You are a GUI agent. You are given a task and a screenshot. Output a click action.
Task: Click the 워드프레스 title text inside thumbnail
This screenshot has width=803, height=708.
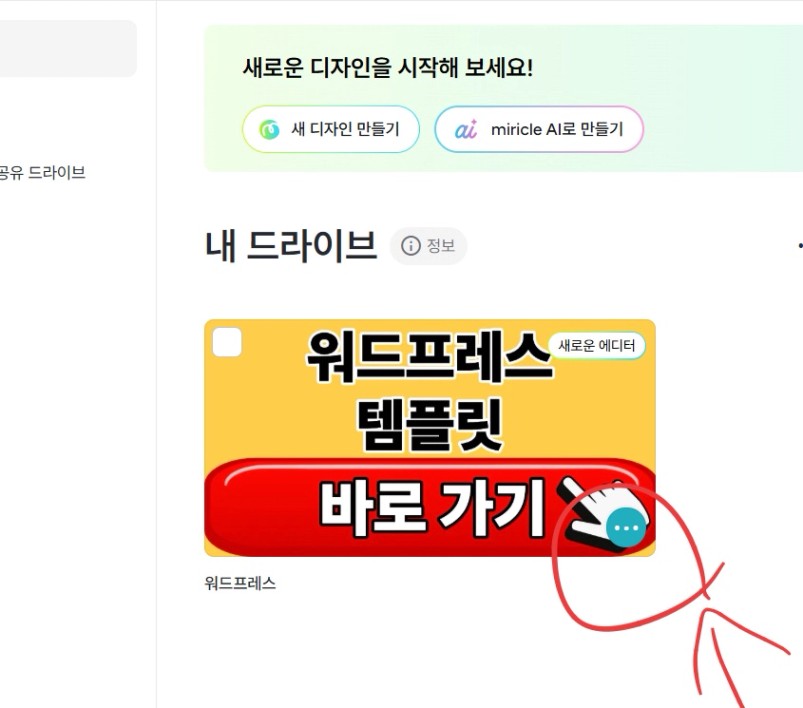[x=429, y=357]
